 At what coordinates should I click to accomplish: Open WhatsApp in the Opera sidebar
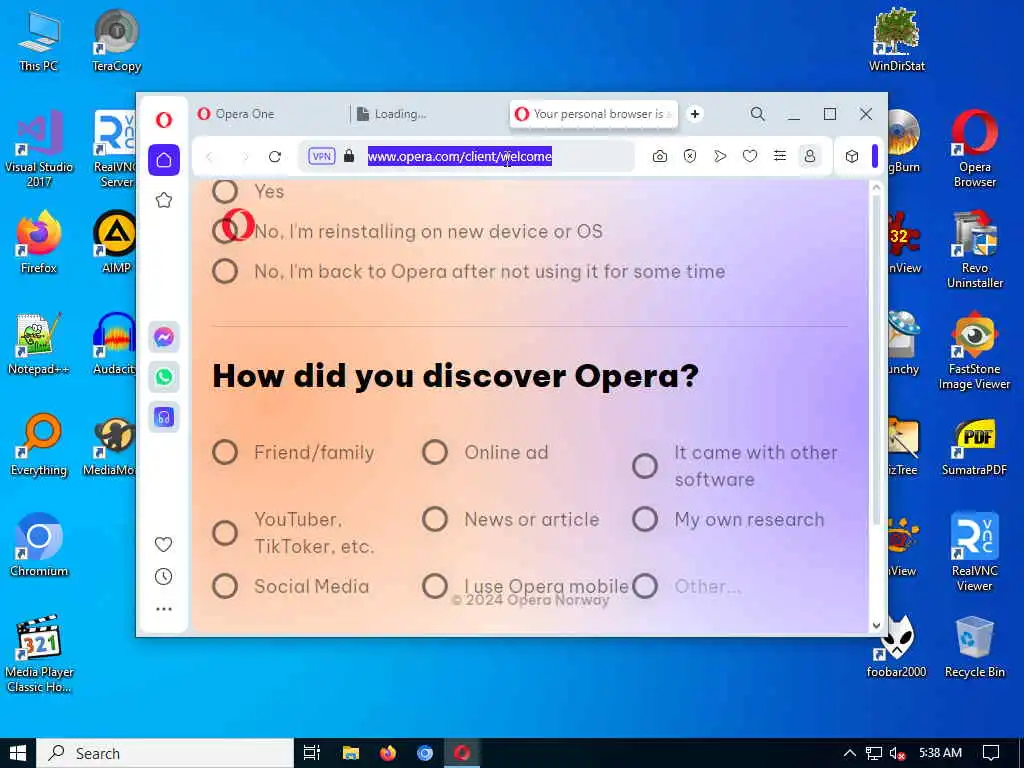click(164, 377)
